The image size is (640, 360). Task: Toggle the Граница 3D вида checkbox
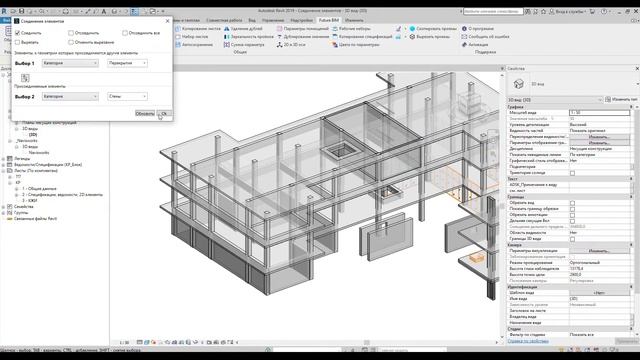tap(572, 239)
